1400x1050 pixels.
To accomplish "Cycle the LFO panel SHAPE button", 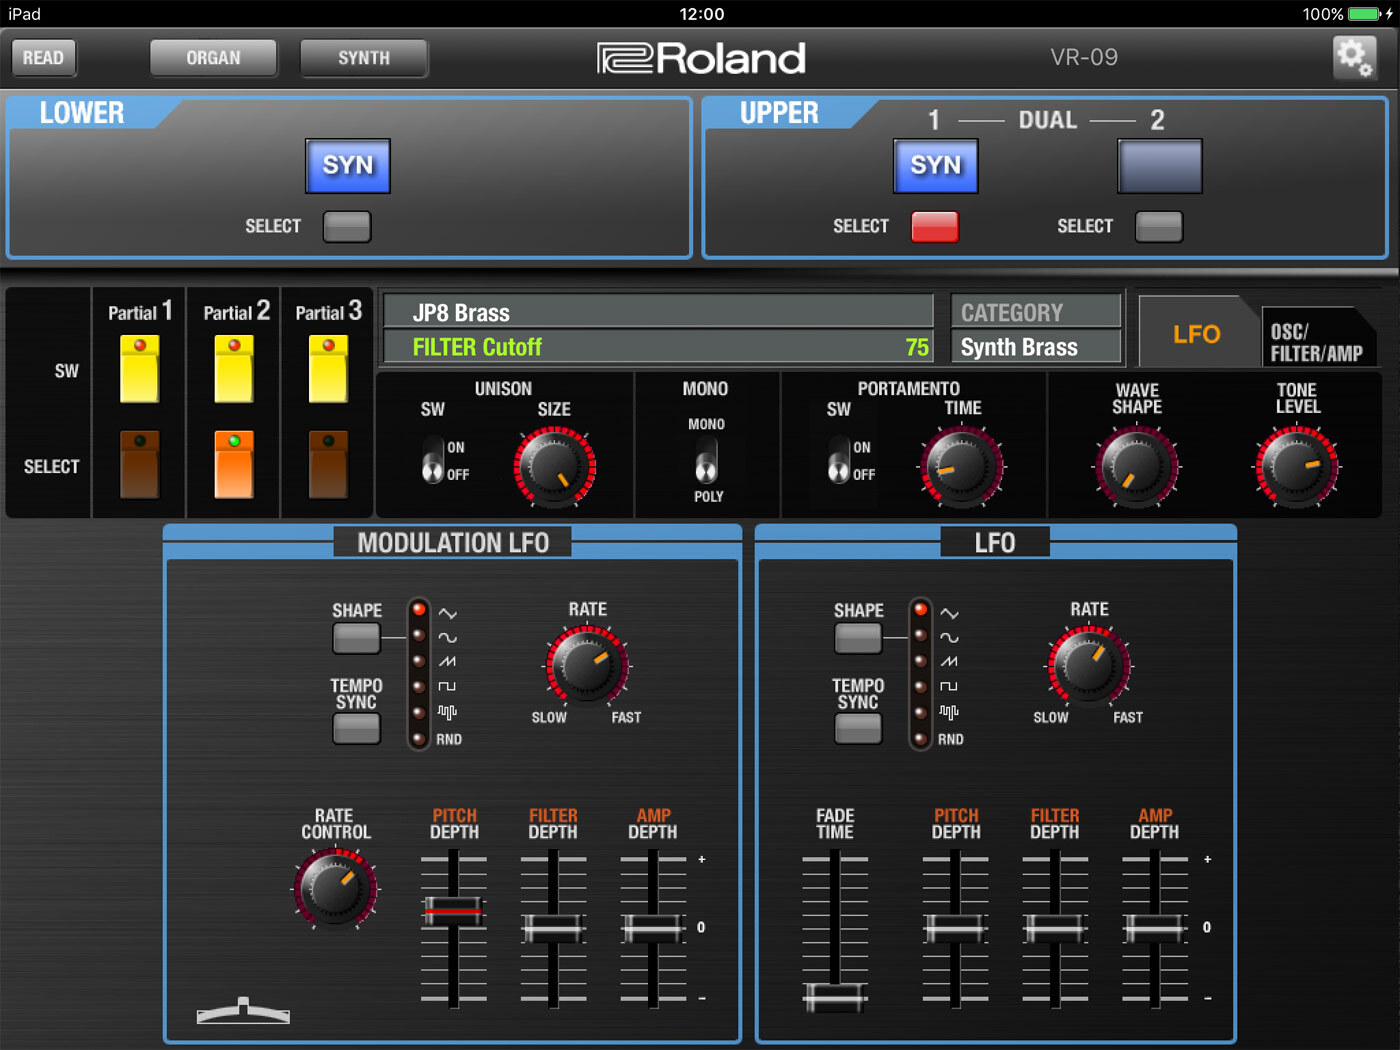I will [x=858, y=638].
